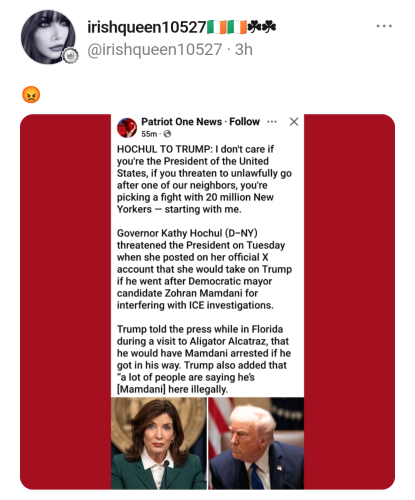The width and height of the screenshot is (415, 500).
Task: Click the red background of attached image
Action: [65, 302]
